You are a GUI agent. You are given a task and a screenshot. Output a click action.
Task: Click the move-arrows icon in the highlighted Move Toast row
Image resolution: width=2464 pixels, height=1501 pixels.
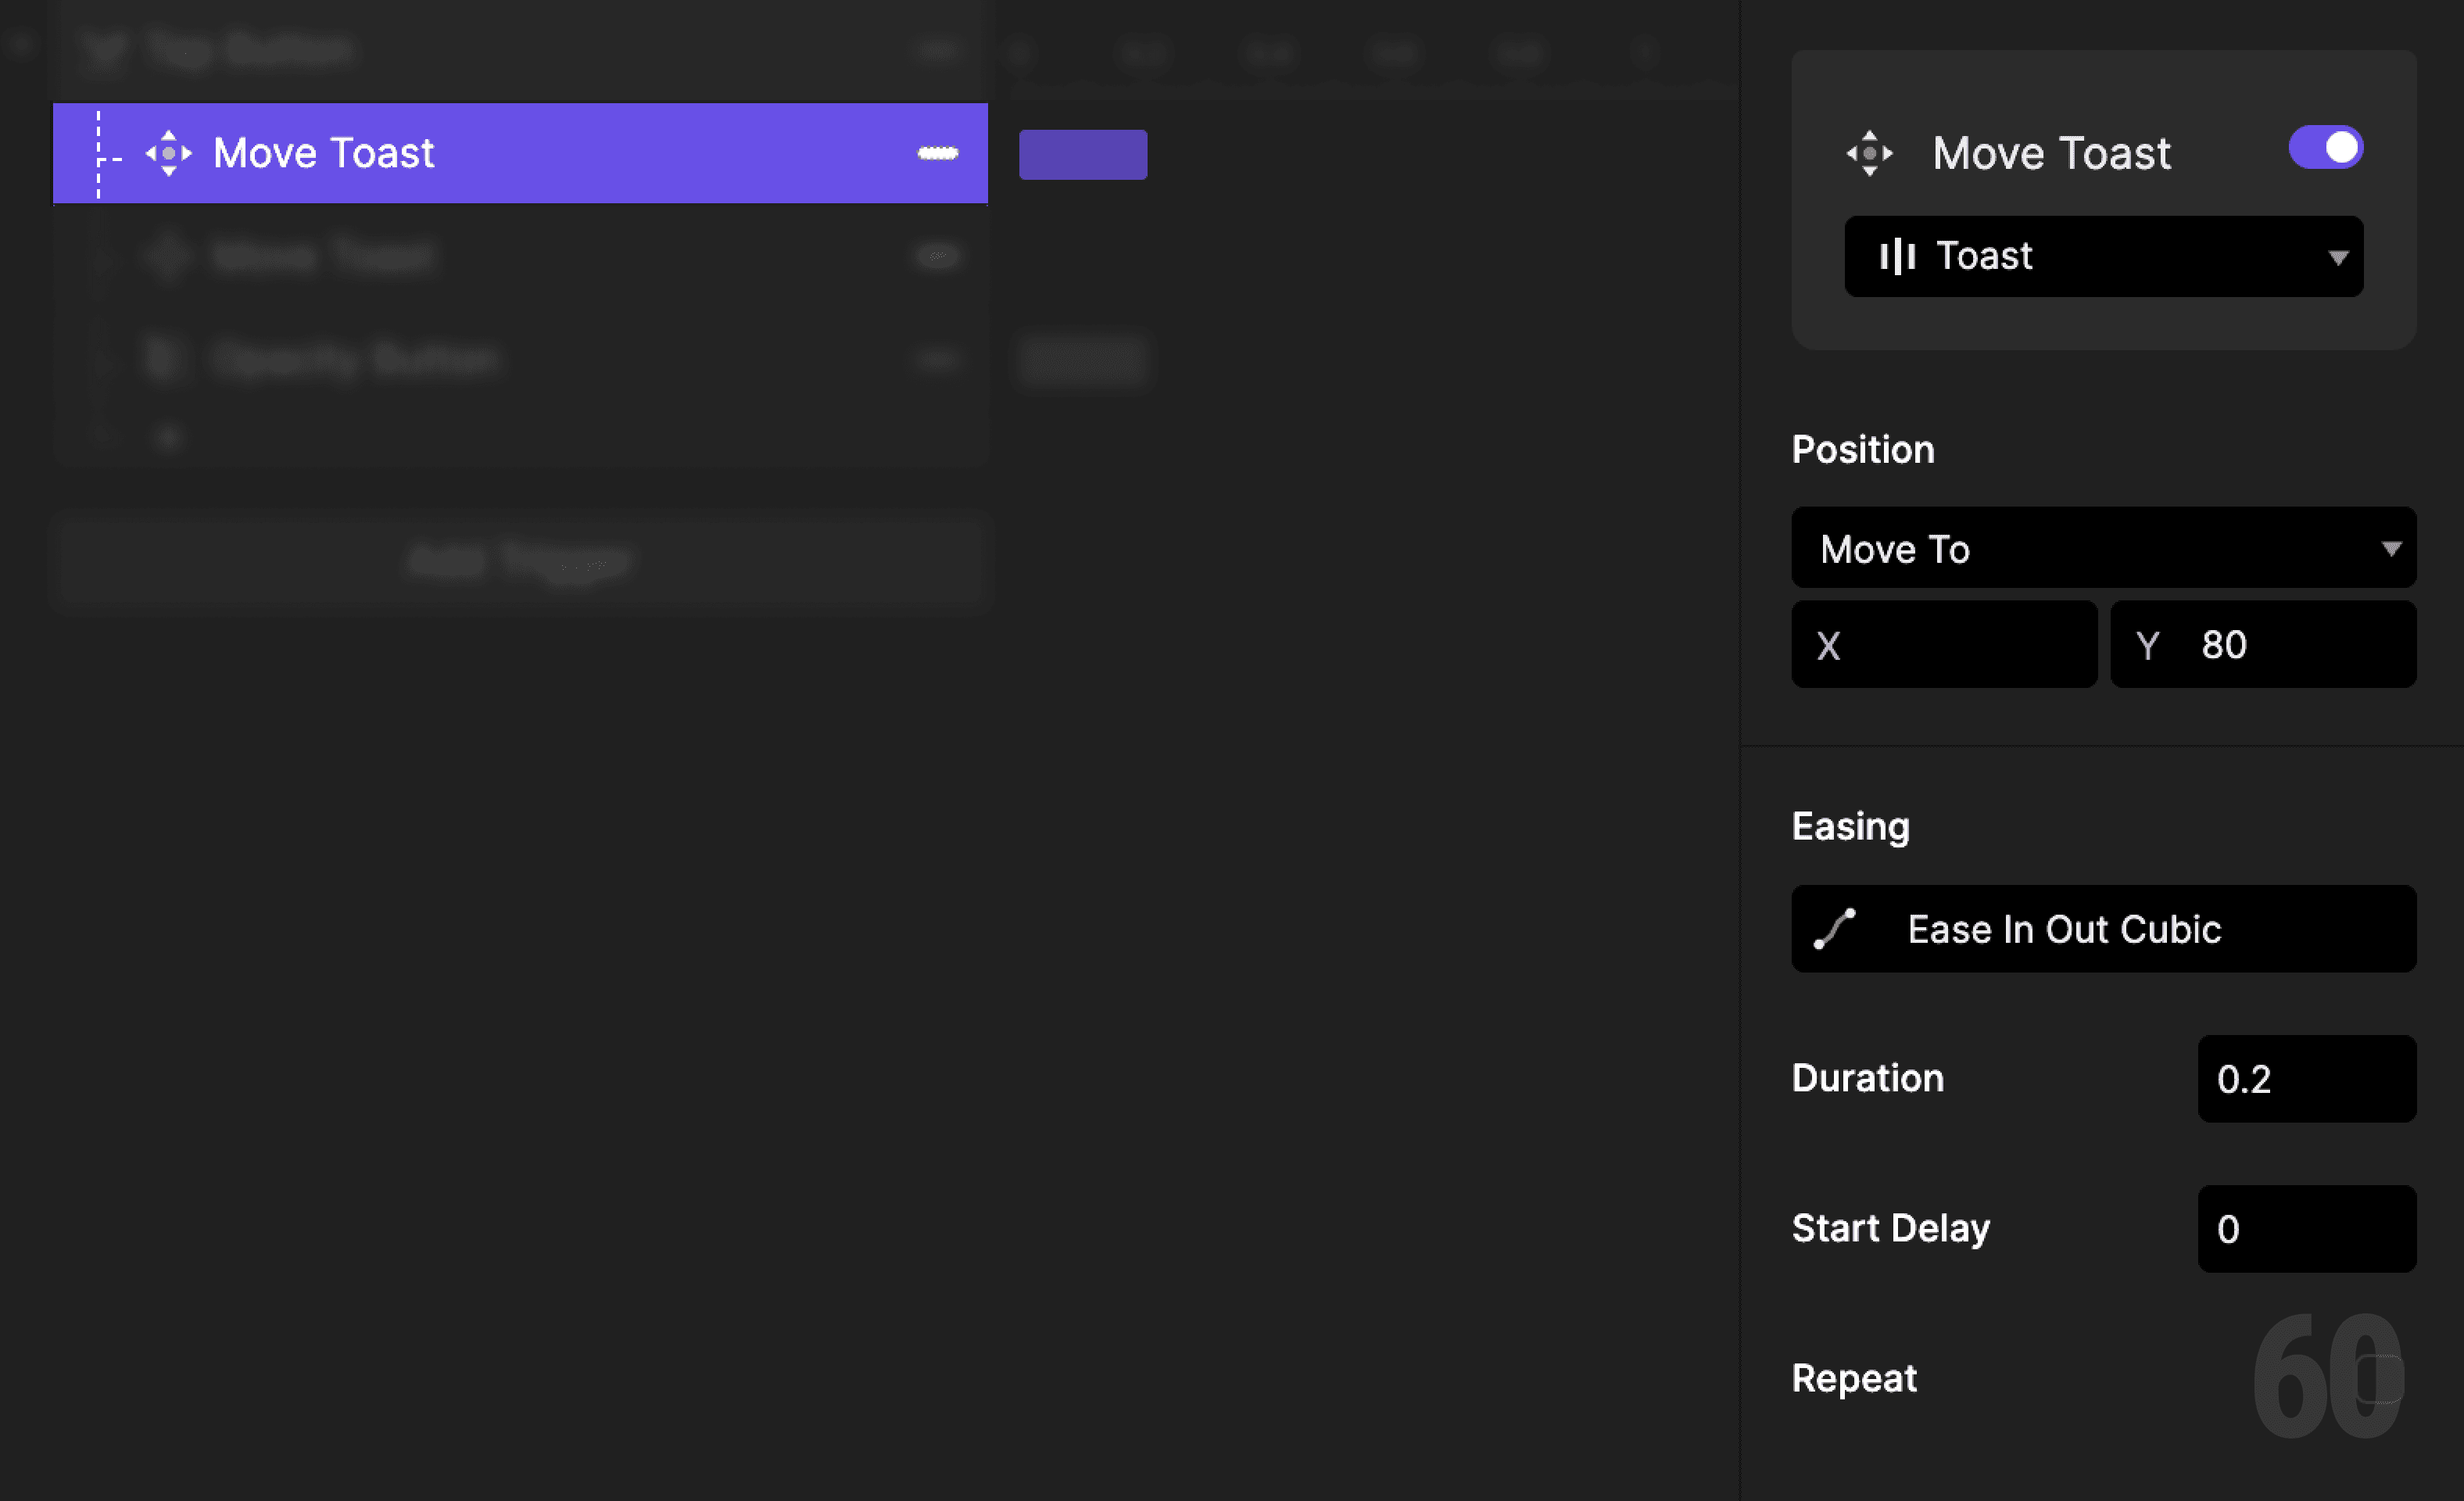coord(168,153)
